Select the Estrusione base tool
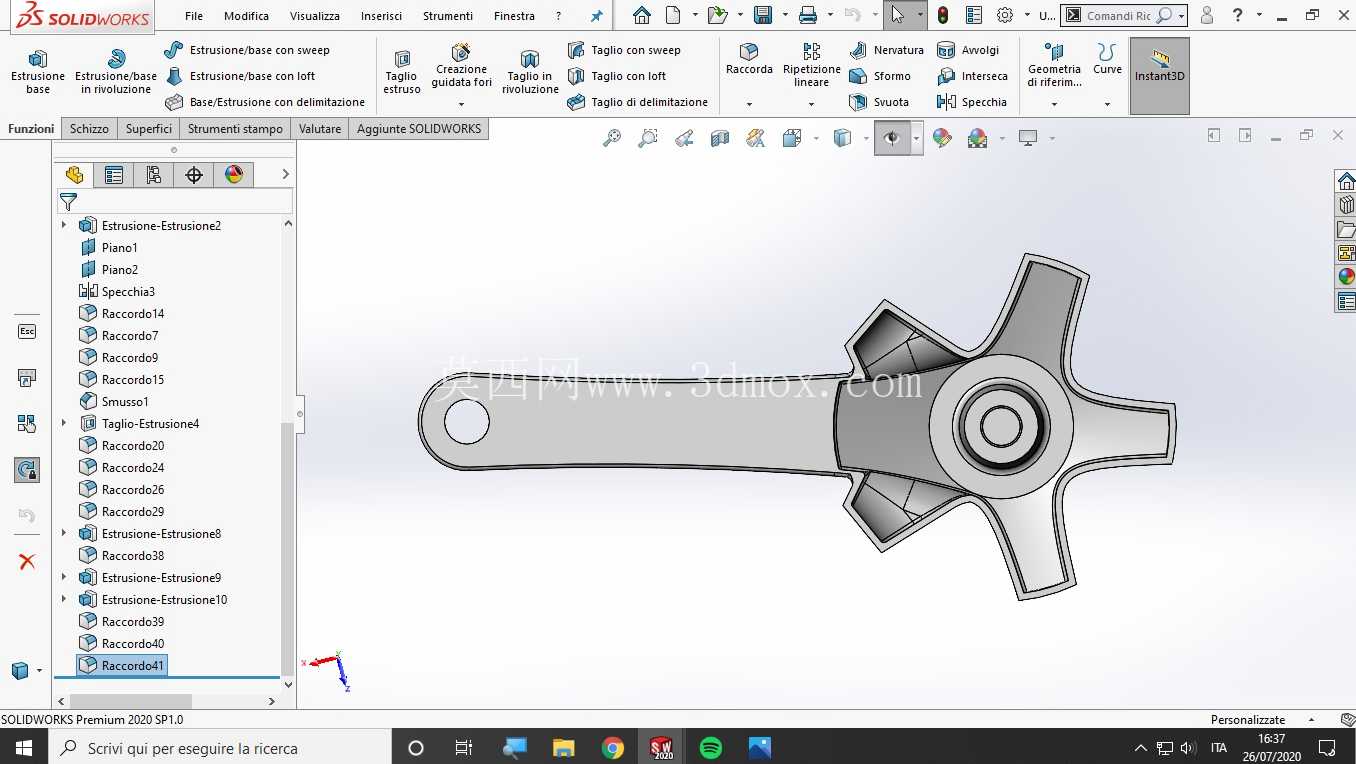 (38, 72)
